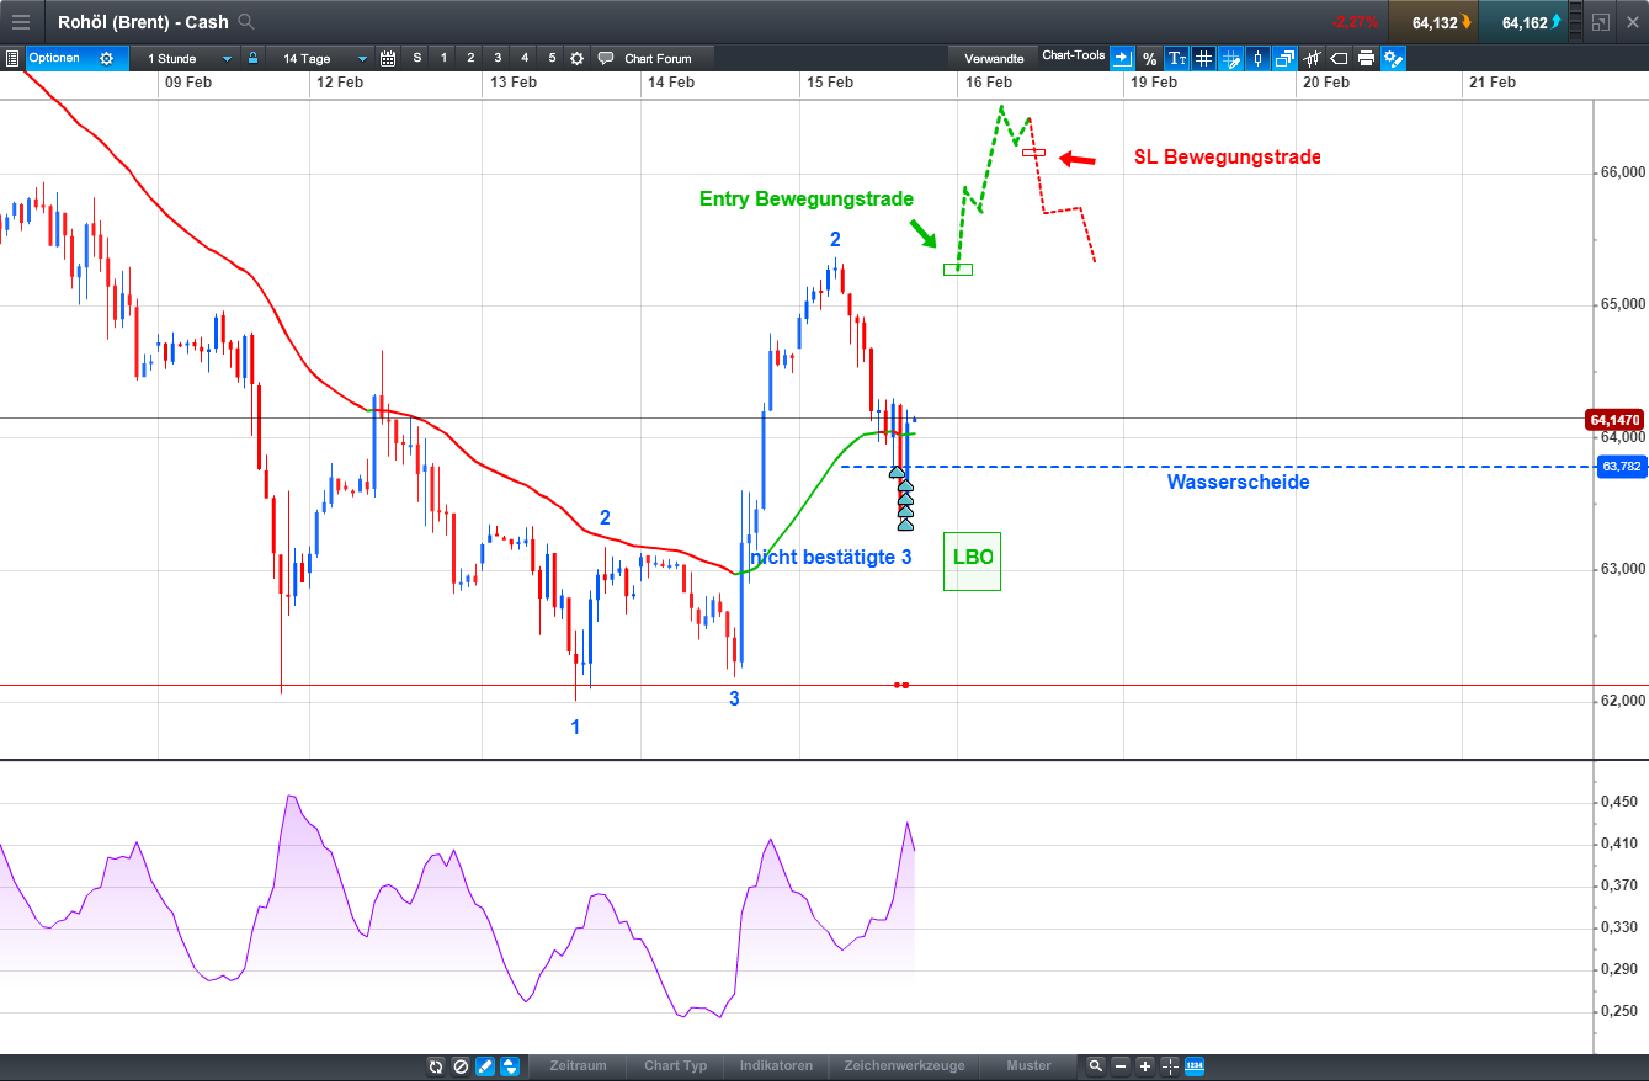
Task: Click the grid display icon
Action: pos(1204,59)
